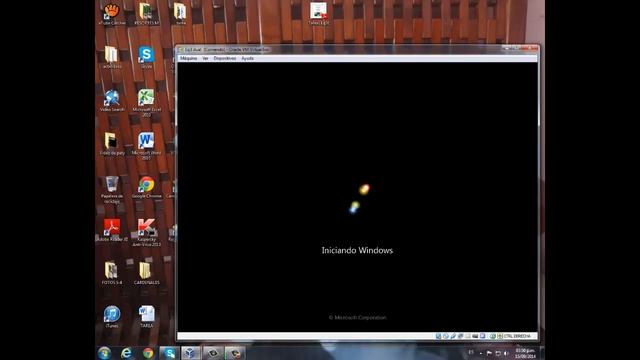Screen dimensions: 640x360
Task: Select the Kaspersky Anti-Virus 2013 icon
Action: point(146,233)
